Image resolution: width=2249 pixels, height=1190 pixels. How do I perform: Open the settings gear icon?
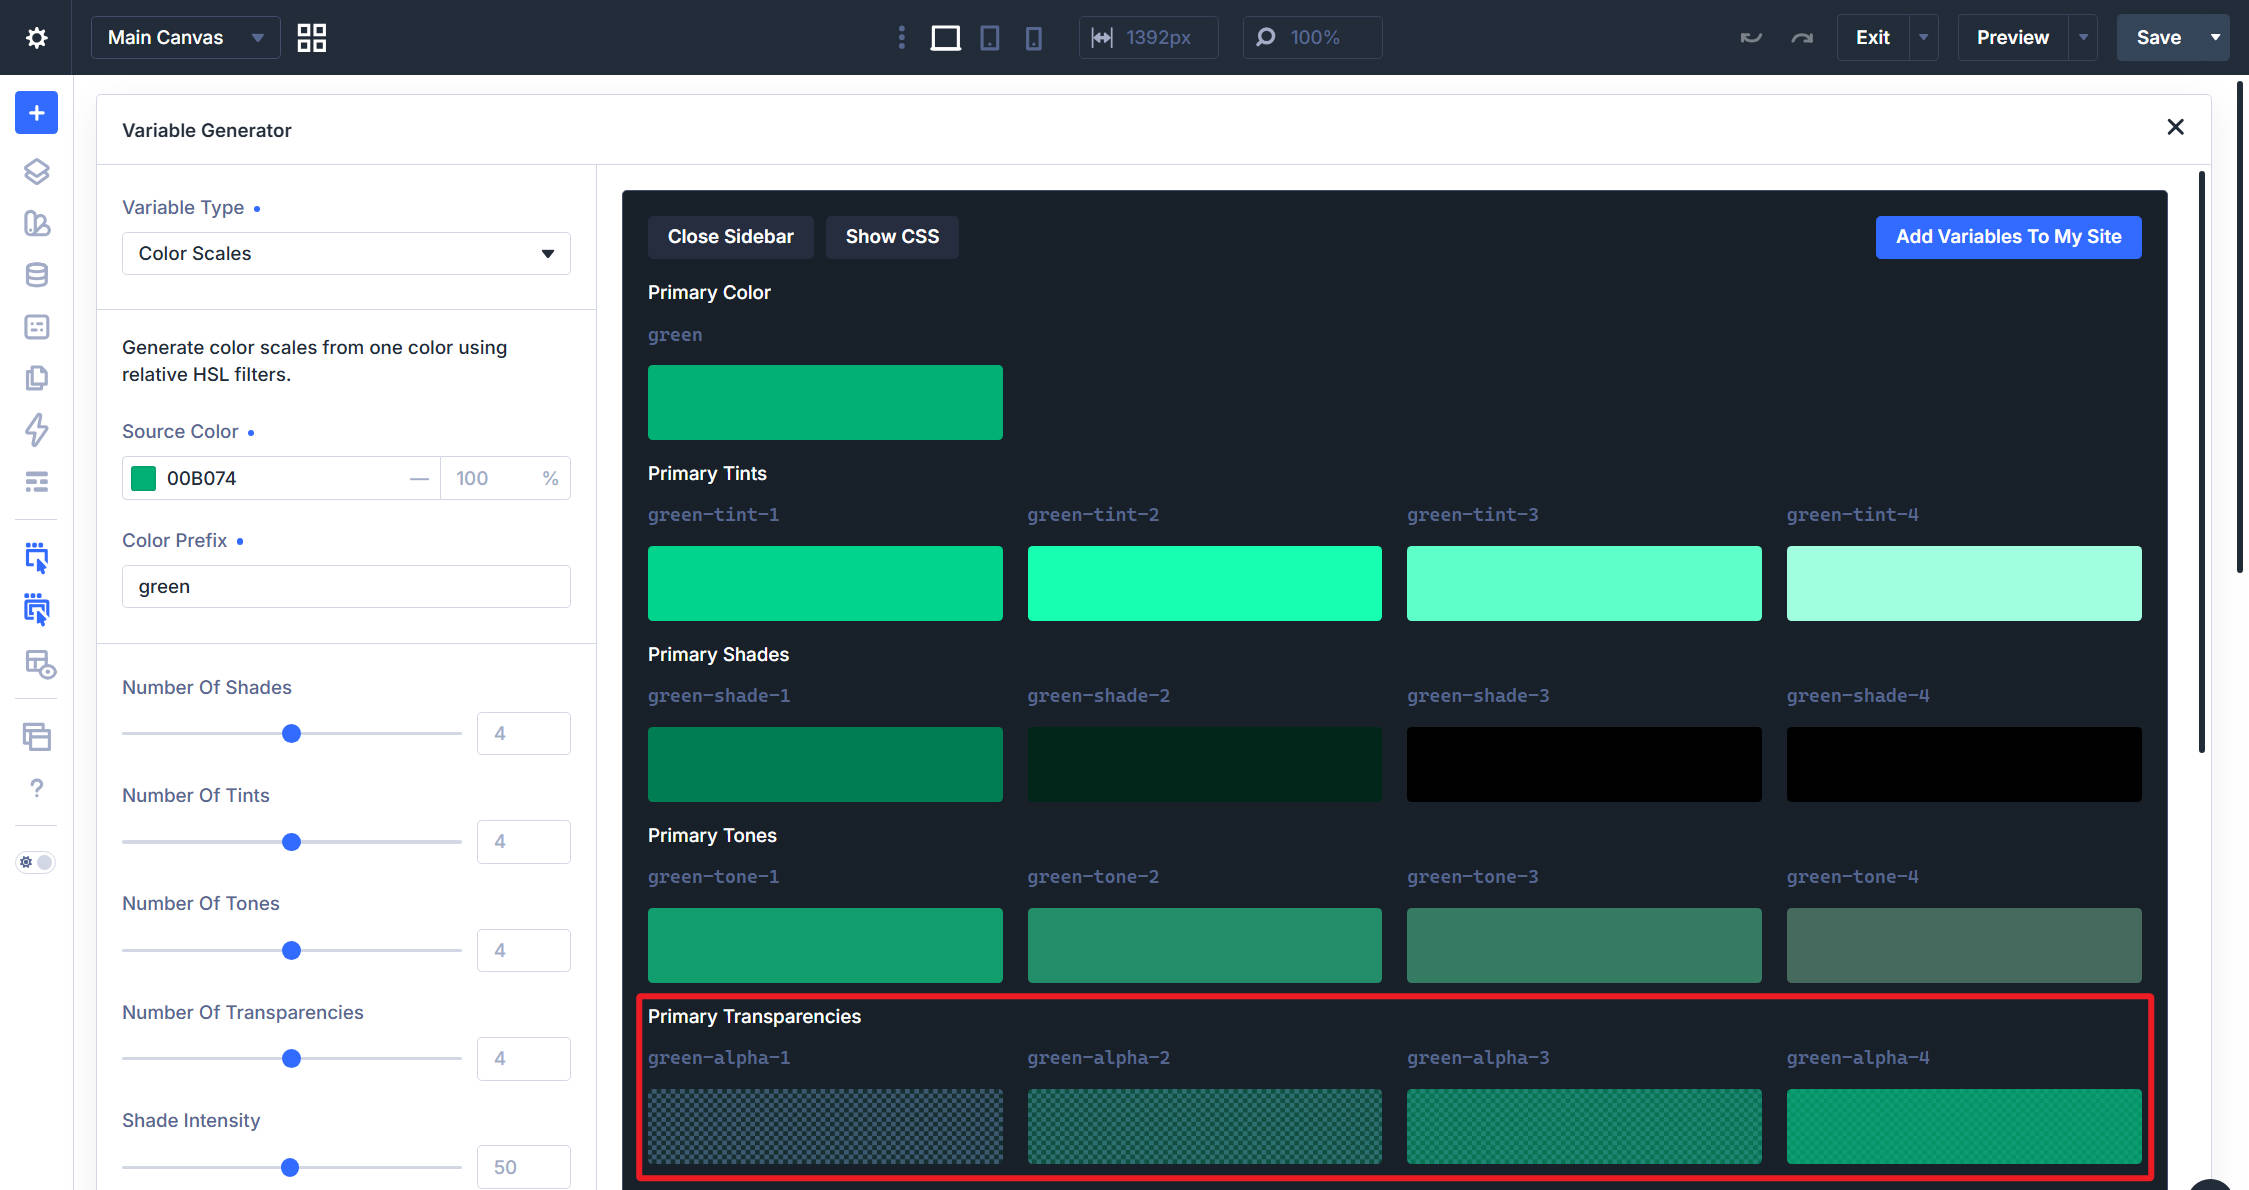pos(36,38)
